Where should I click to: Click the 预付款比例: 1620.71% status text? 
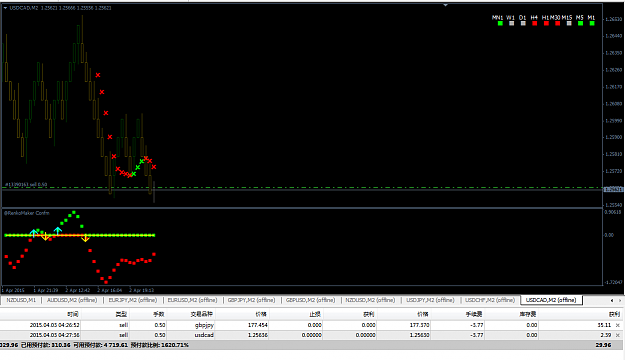pos(159,345)
